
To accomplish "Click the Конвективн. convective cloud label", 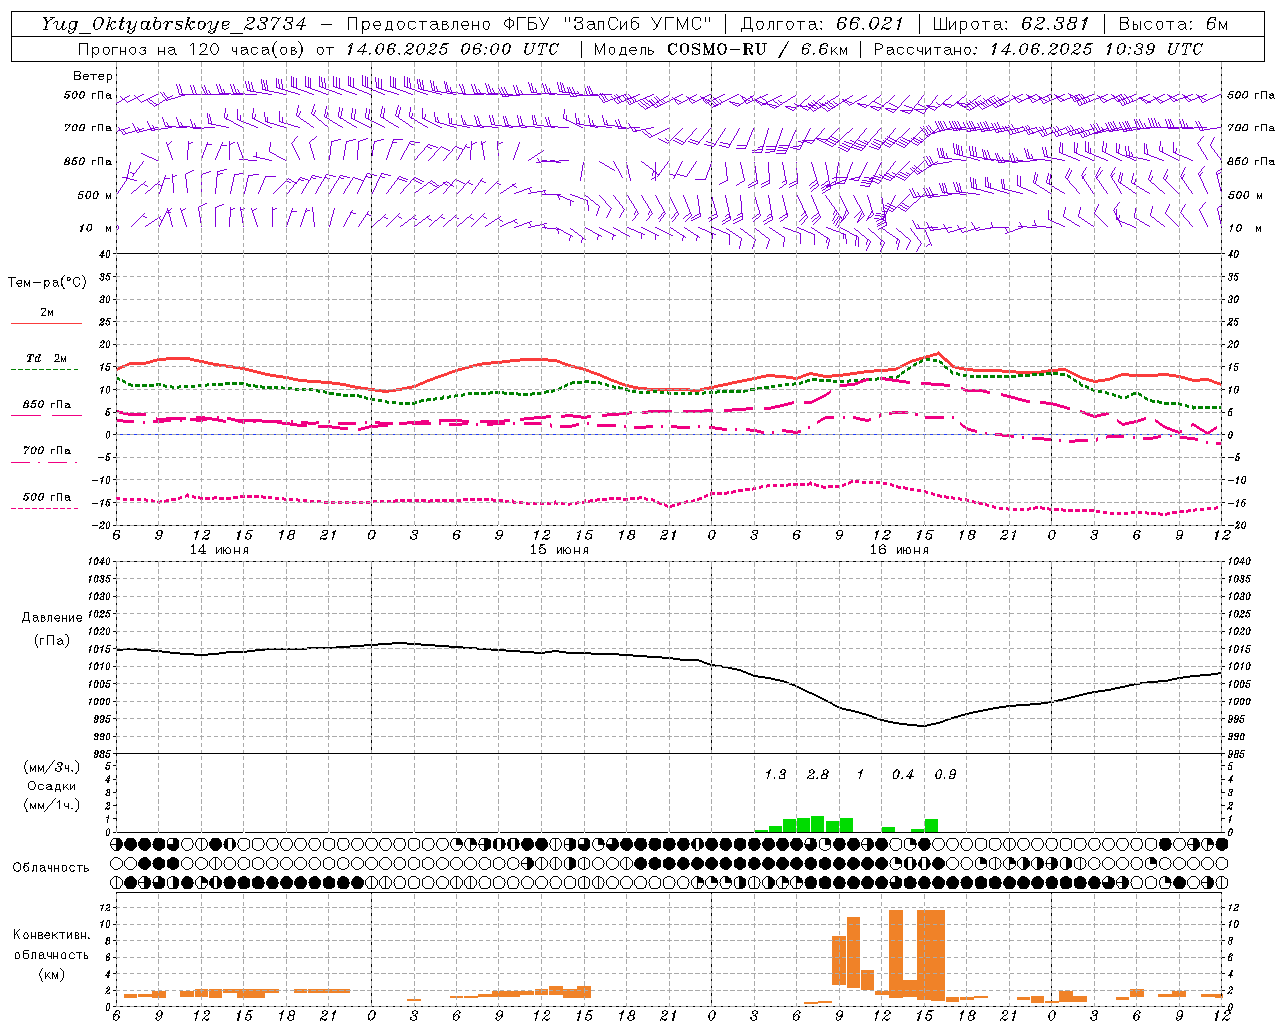I will [51, 935].
